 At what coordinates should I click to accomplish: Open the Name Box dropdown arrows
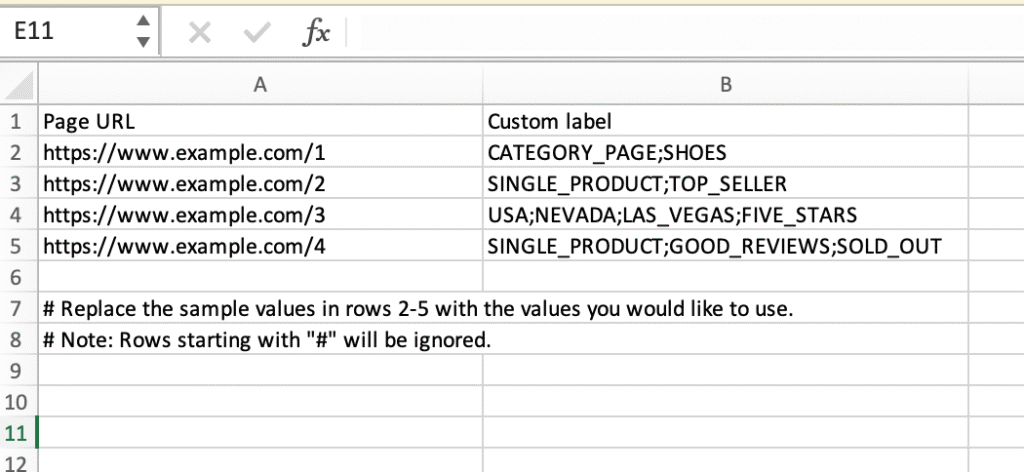pyautogui.click(x=143, y=32)
